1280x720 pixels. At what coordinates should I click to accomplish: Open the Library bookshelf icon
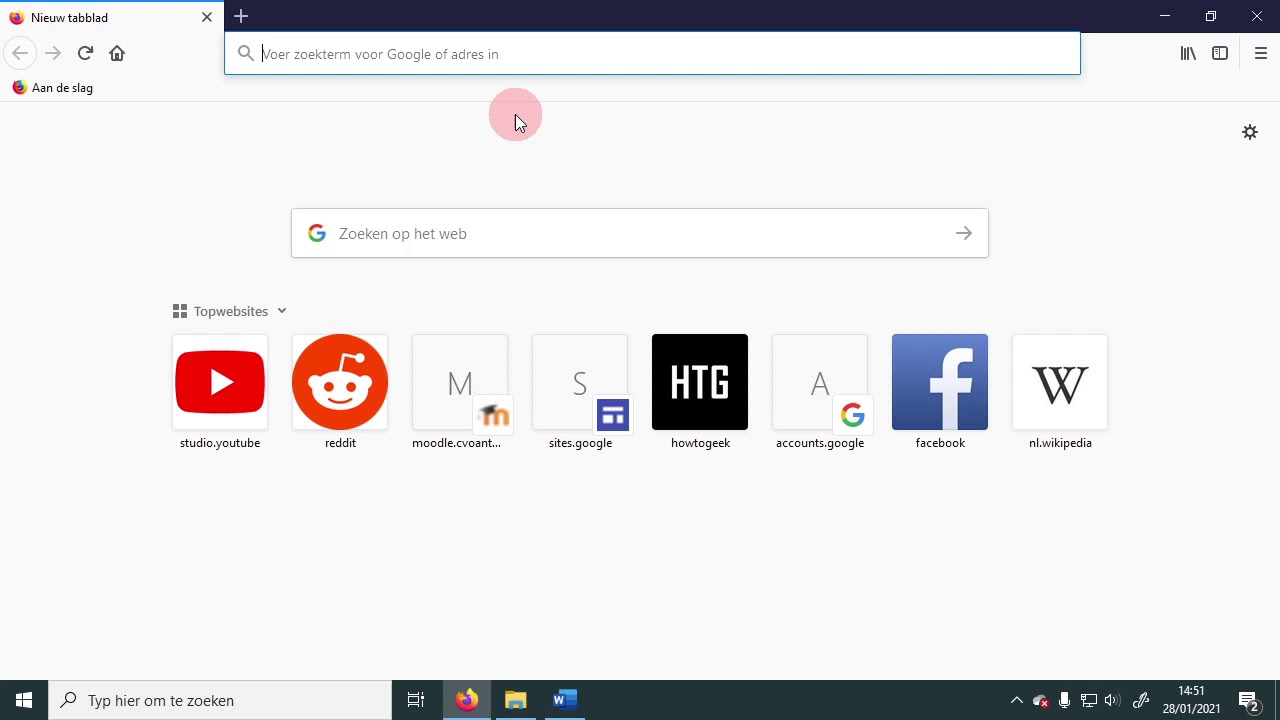(1188, 53)
